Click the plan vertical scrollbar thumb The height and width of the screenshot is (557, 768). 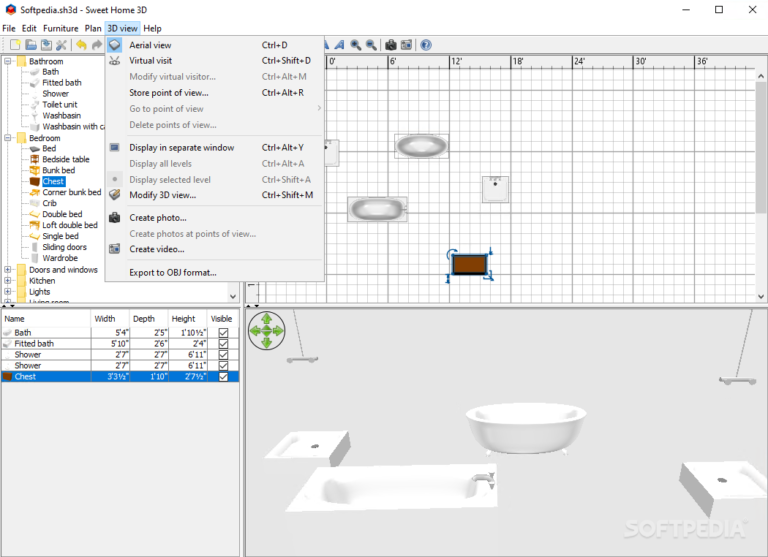coord(761,147)
